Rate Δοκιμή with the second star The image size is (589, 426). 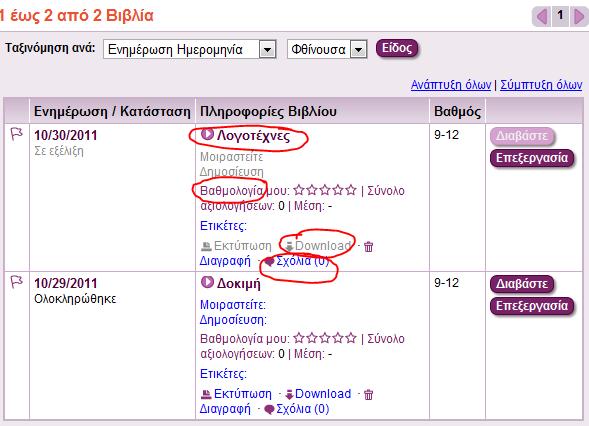point(312,338)
